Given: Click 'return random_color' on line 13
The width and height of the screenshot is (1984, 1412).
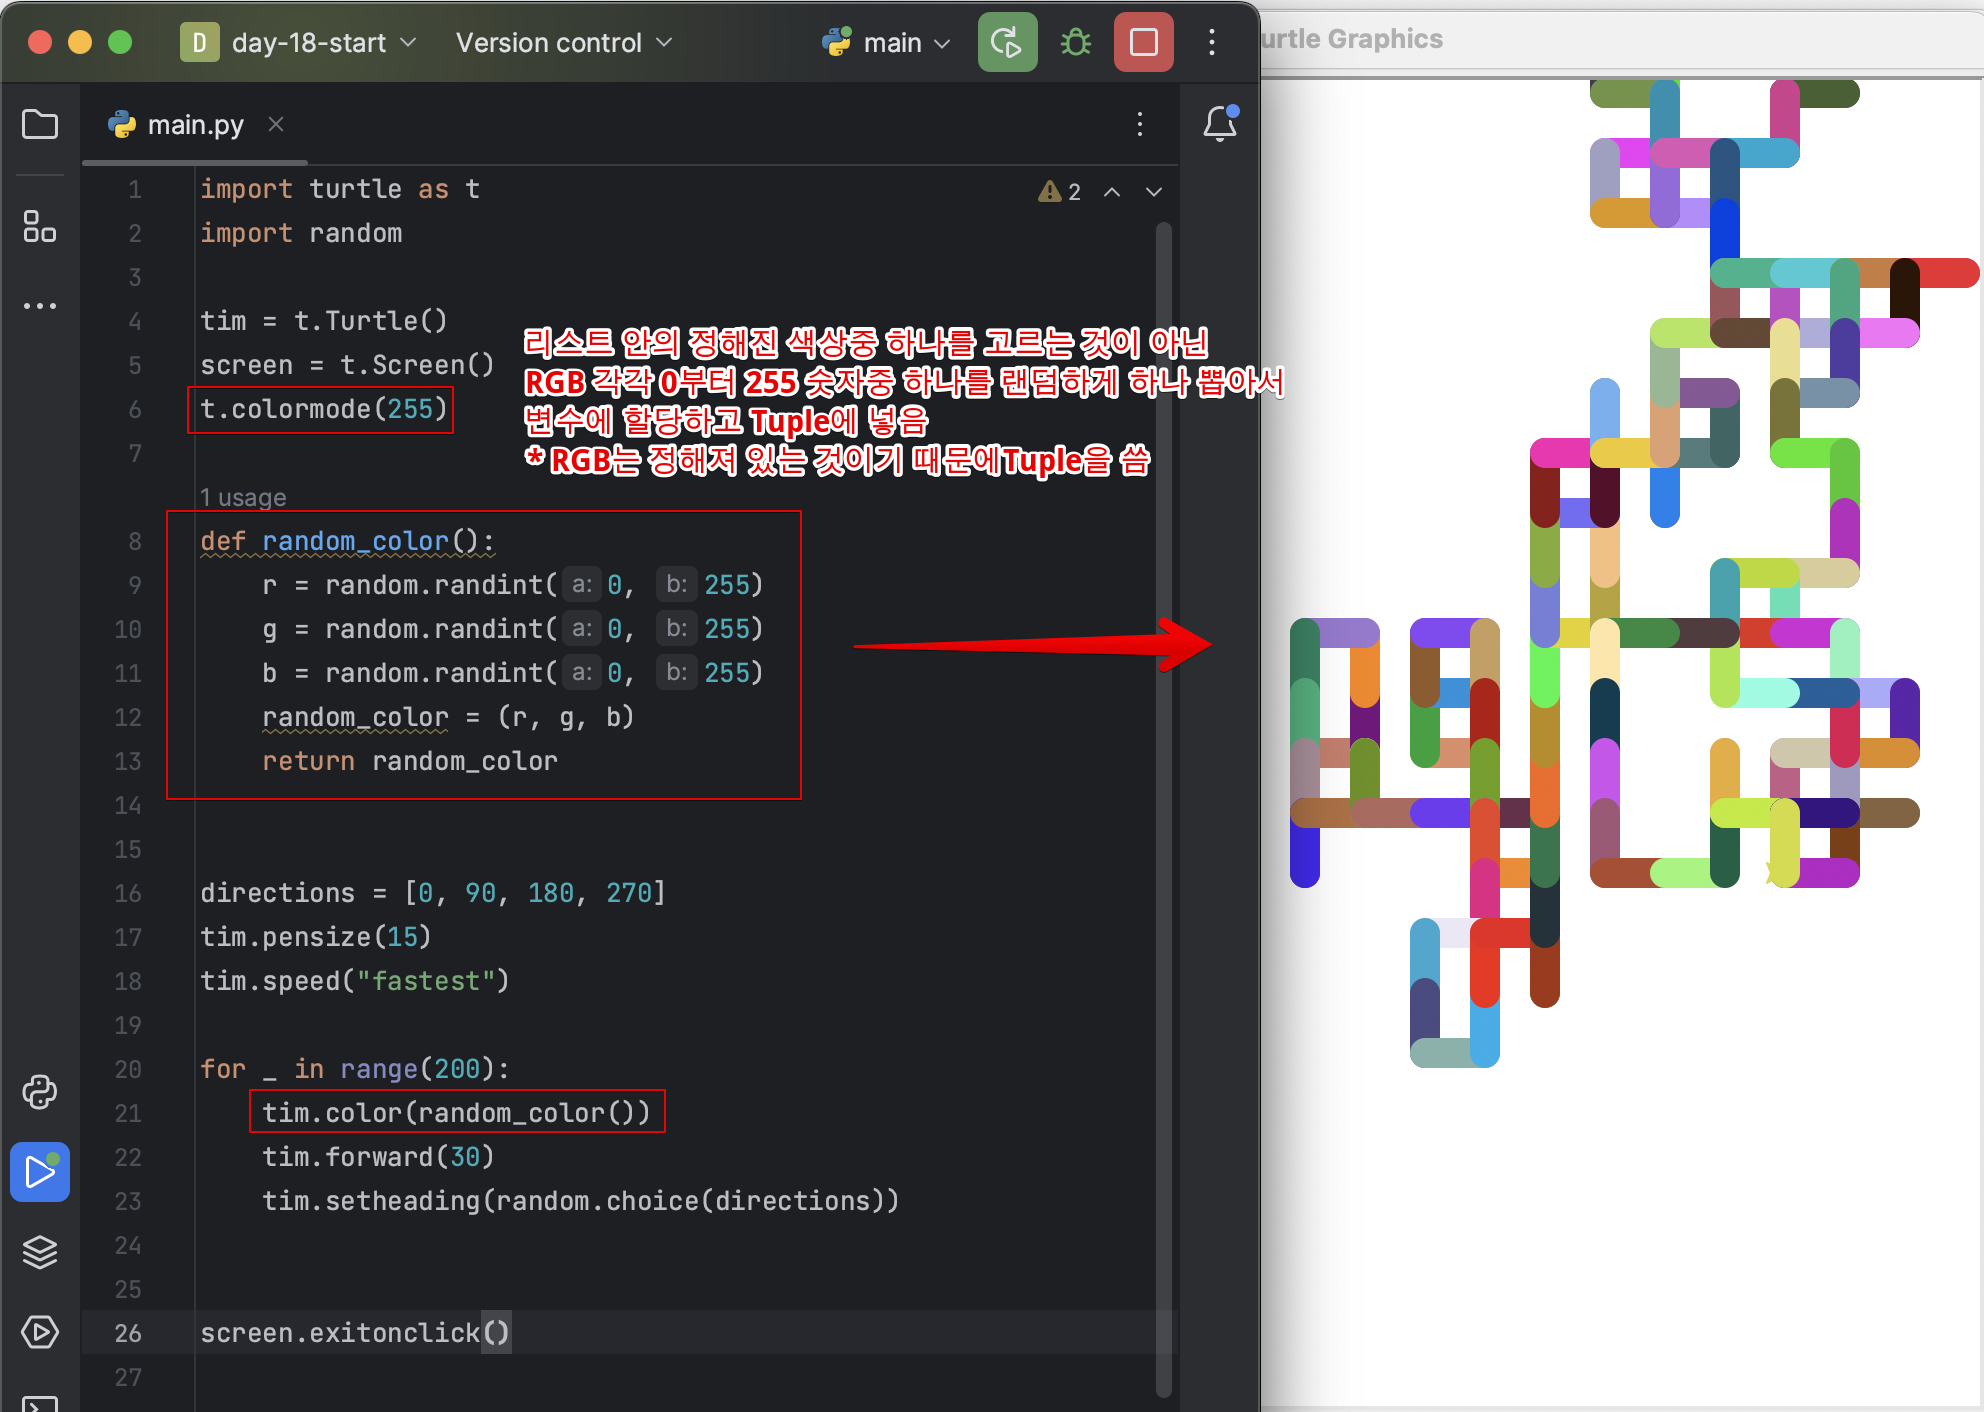Looking at the screenshot, I should pyautogui.click(x=410, y=761).
